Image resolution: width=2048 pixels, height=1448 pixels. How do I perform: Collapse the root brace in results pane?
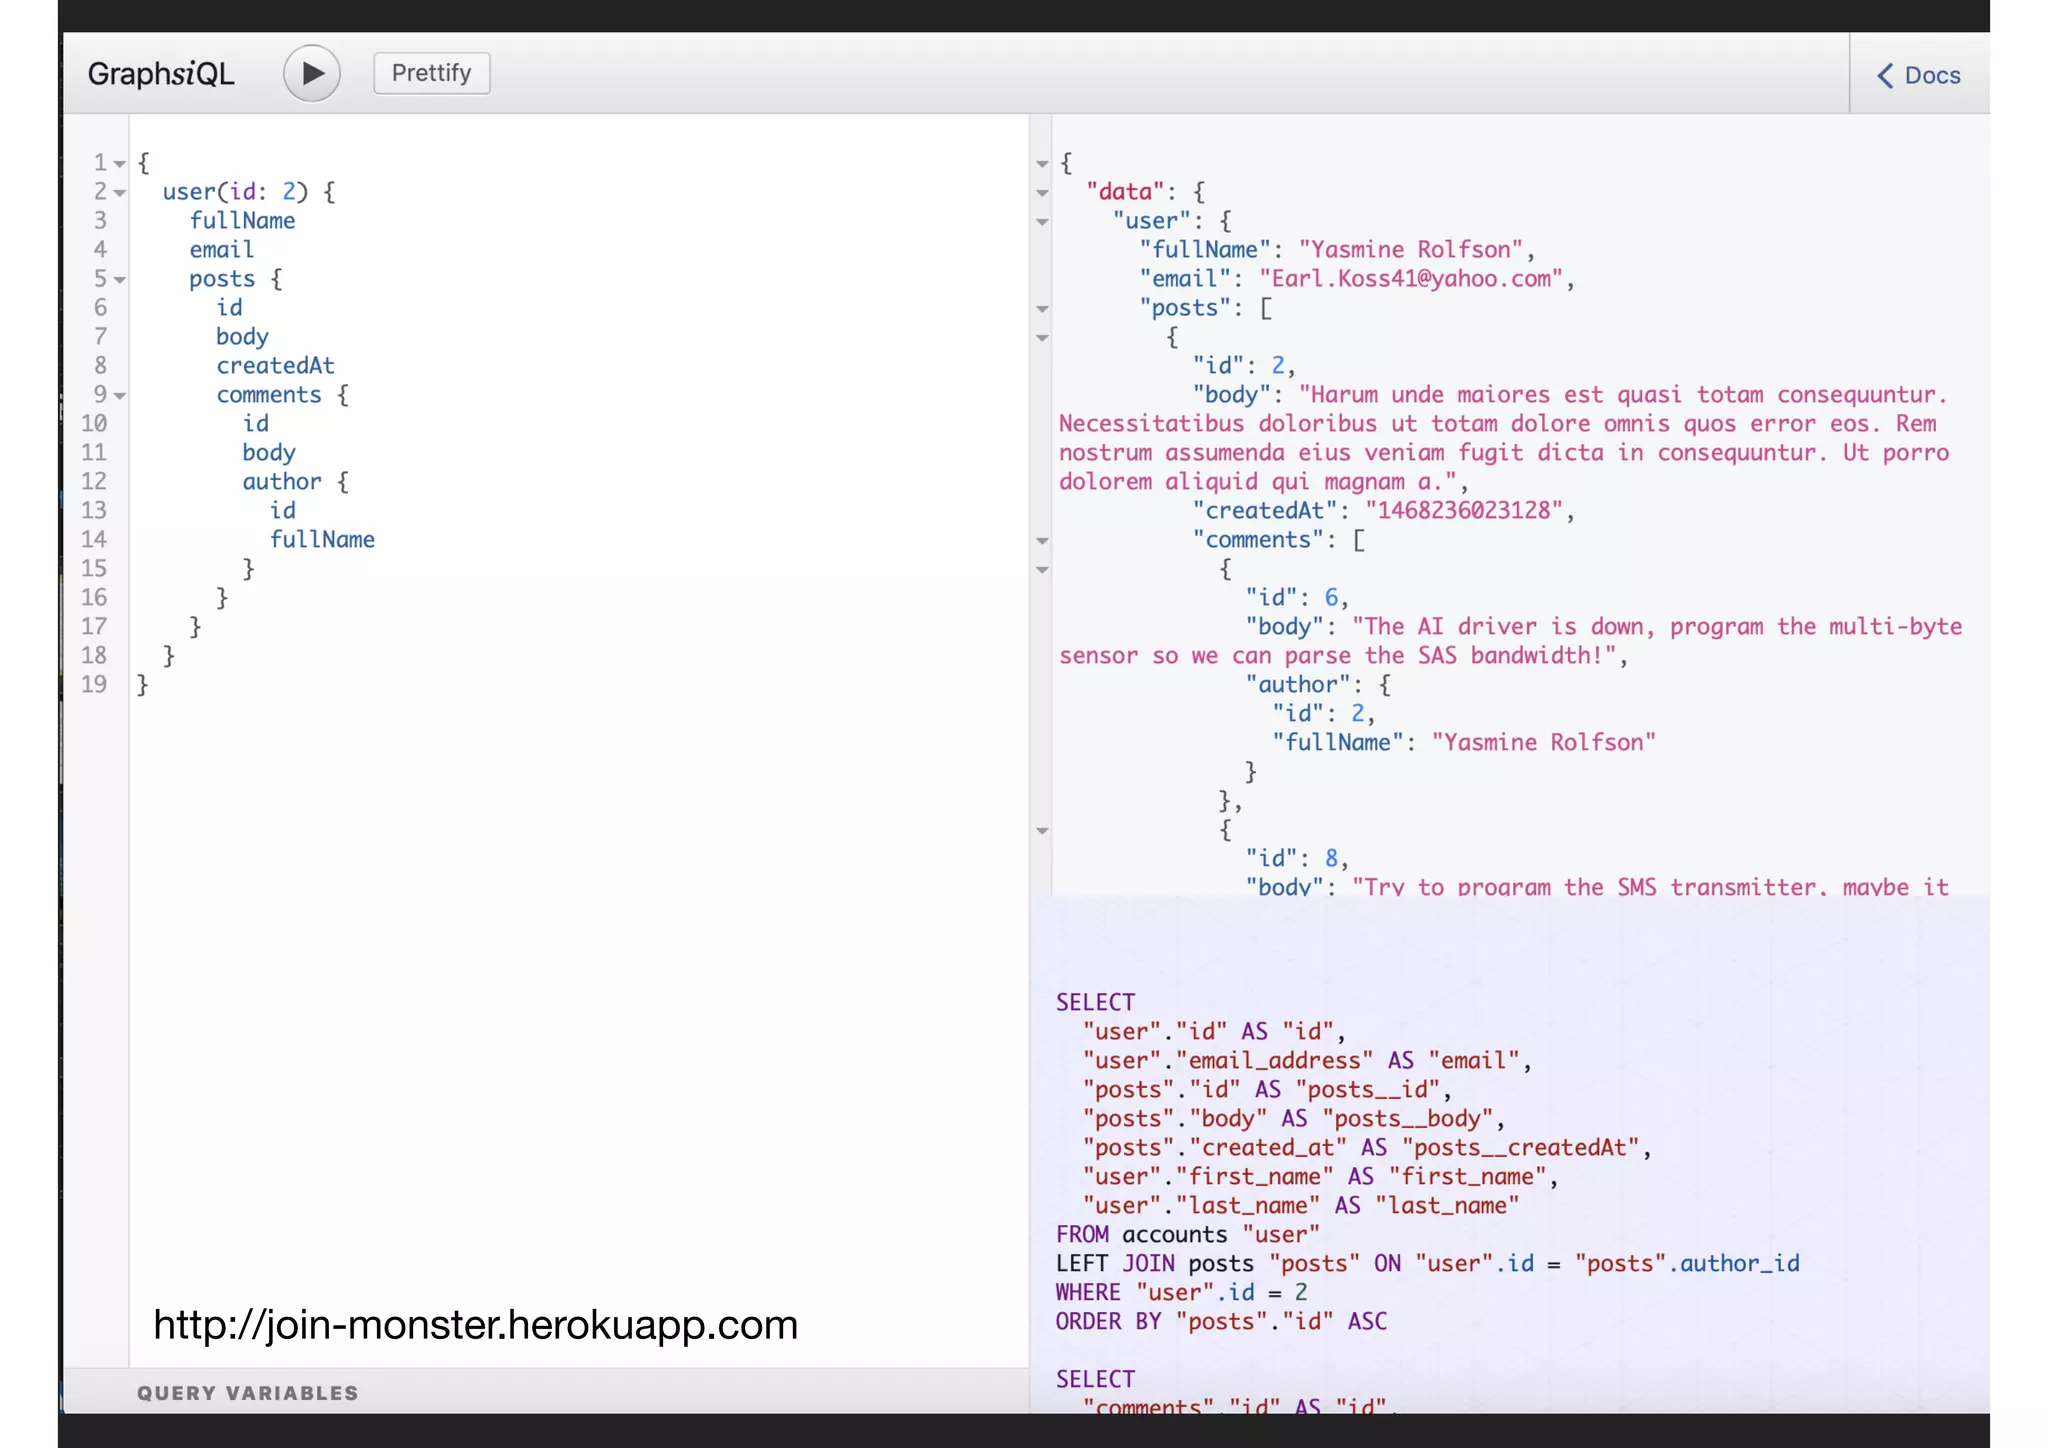(x=1042, y=164)
